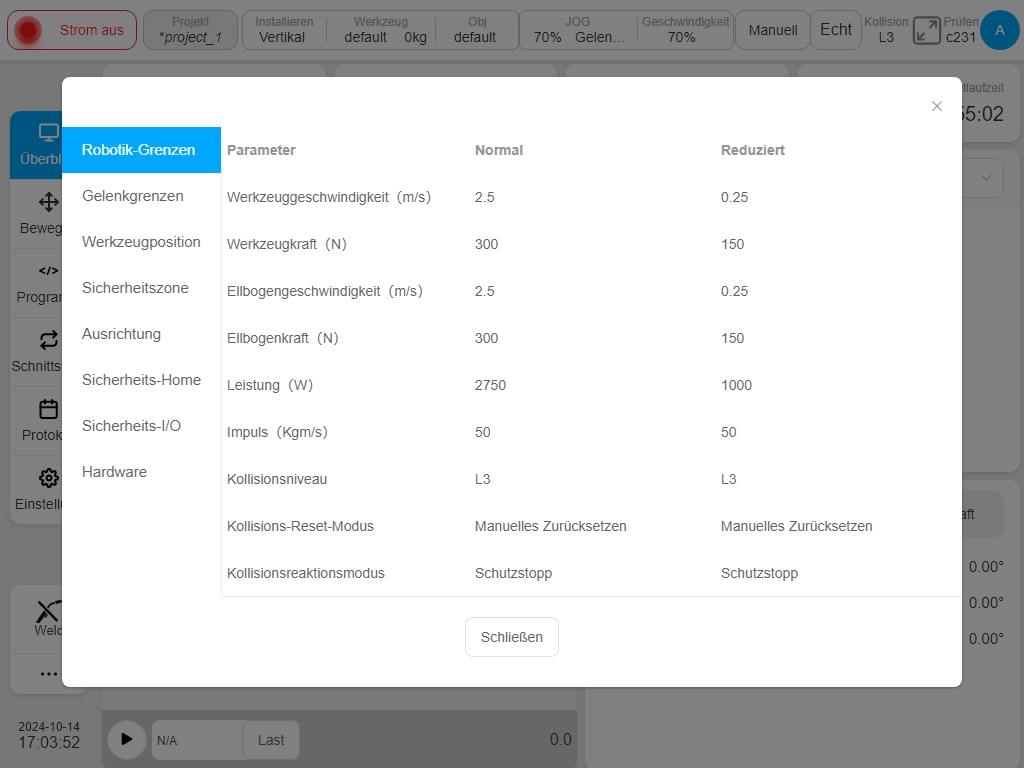Click Reduziert Schutzstopp reaction mode value
1024x768 pixels.
[x=759, y=573]
